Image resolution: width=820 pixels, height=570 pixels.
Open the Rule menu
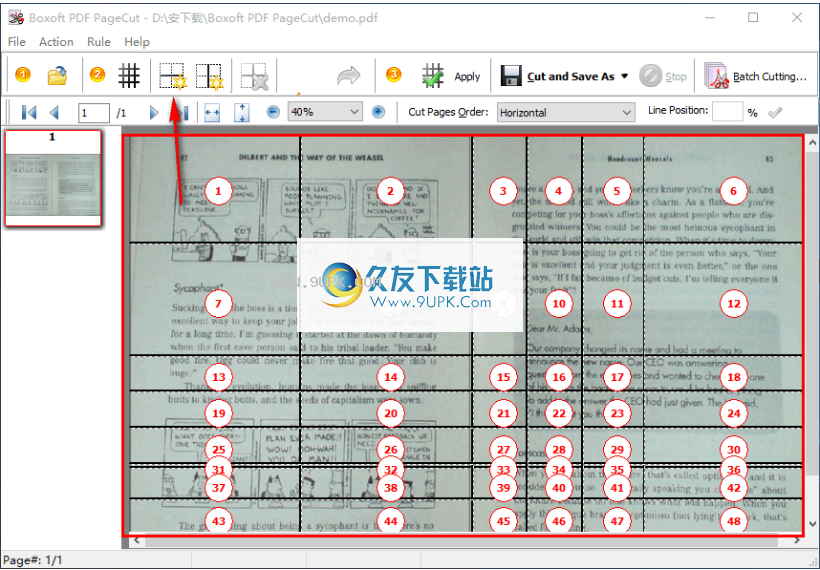[x=99, y=42]
